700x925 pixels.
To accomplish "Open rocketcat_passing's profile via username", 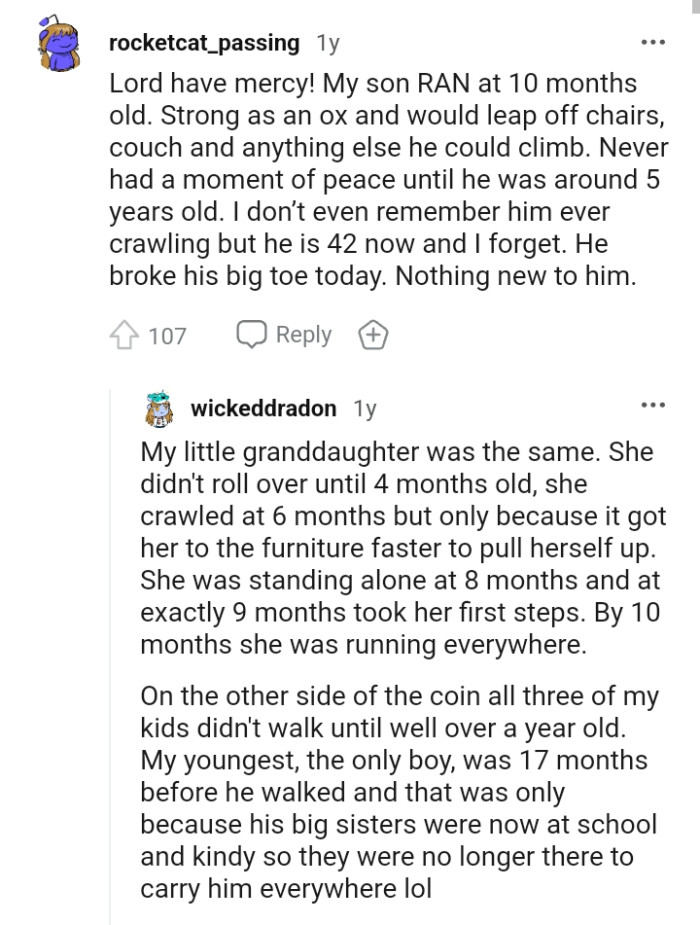I will (x=204, y=43).
